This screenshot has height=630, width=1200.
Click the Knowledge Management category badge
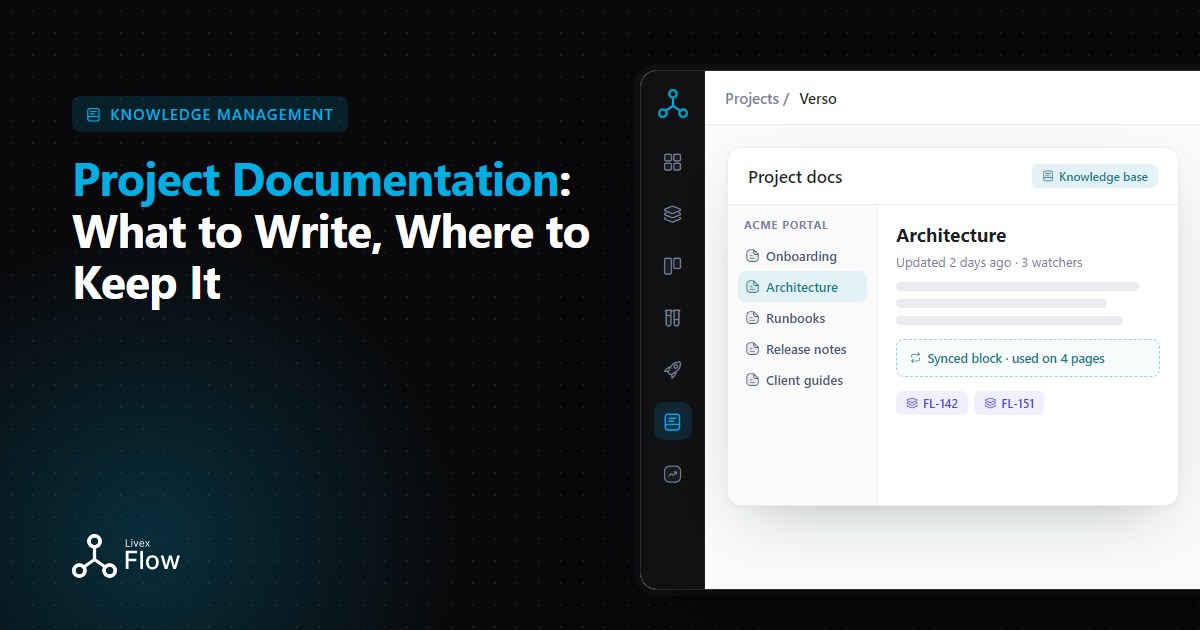coord(210,114)
